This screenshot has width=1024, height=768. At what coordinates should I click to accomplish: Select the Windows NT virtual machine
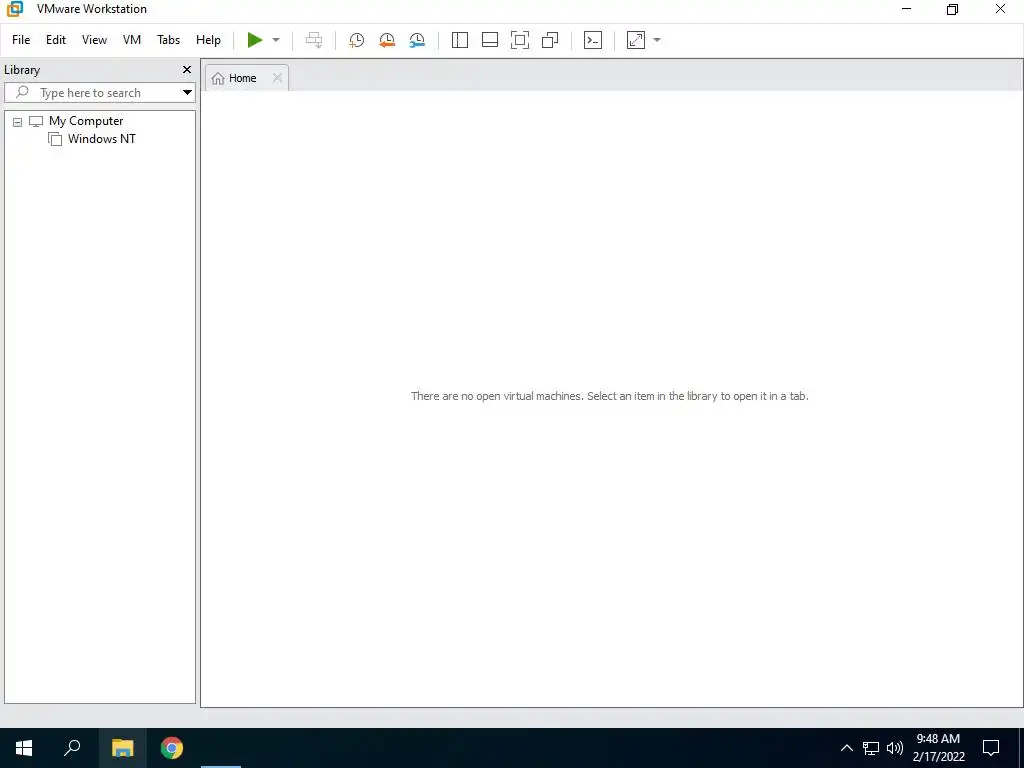pos(101,138)
